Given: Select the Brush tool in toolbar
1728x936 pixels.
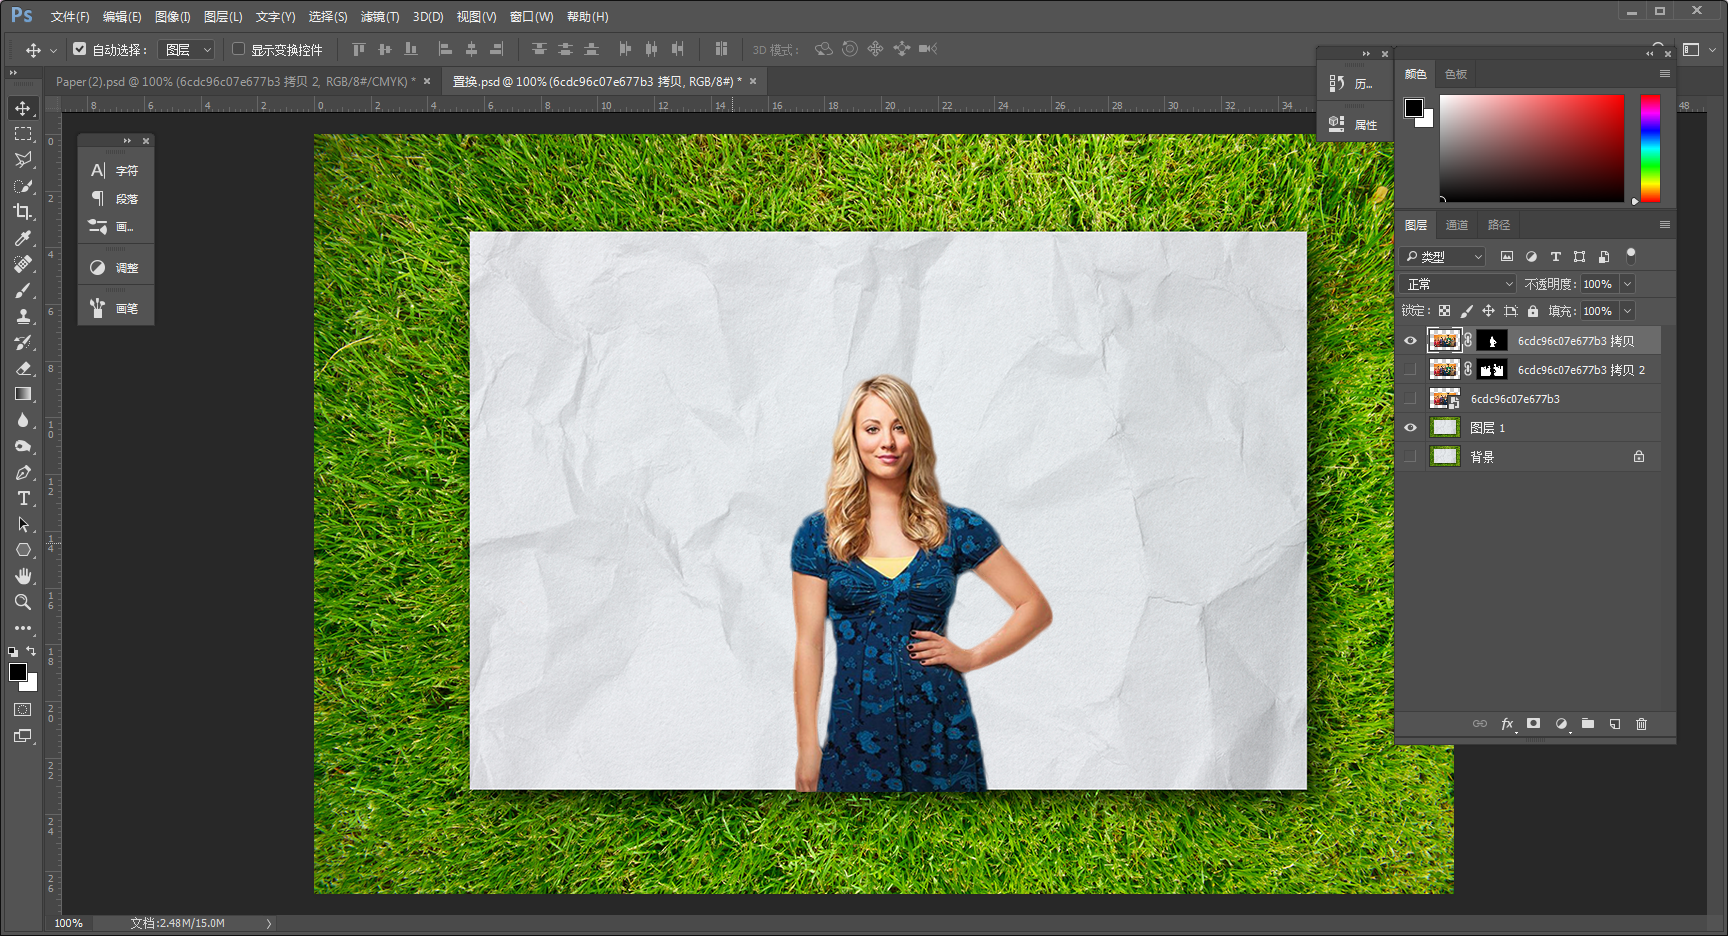Looking at the screenshot, I should tap(23, 290).
